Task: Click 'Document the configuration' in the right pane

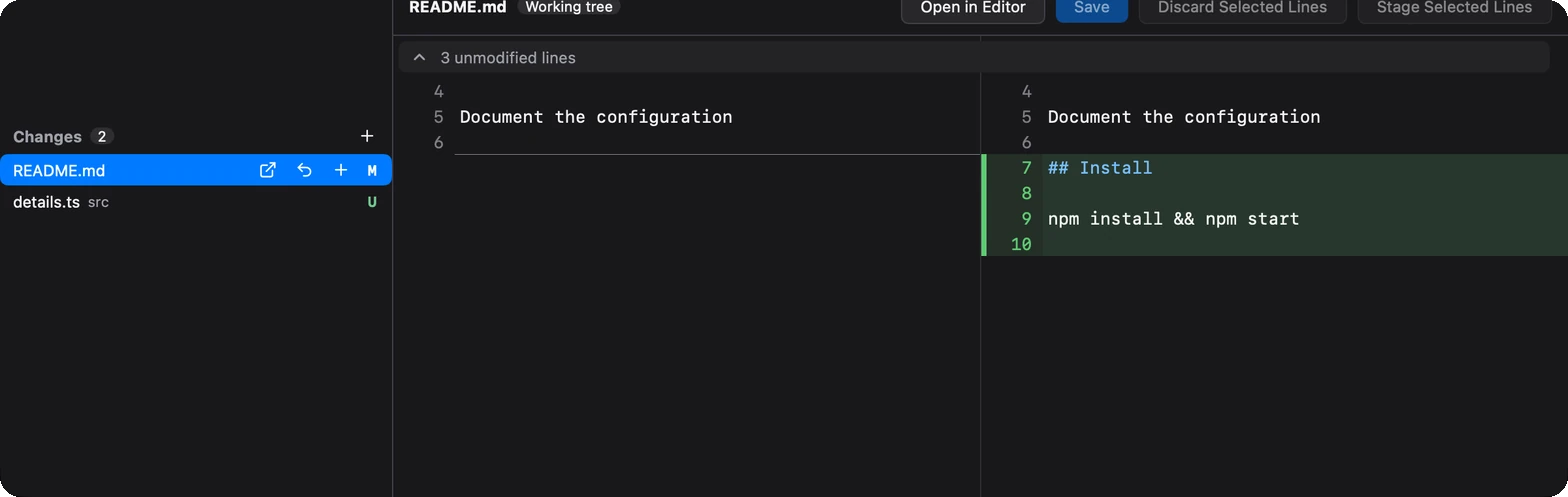Action: click(x=1184, y=116)
